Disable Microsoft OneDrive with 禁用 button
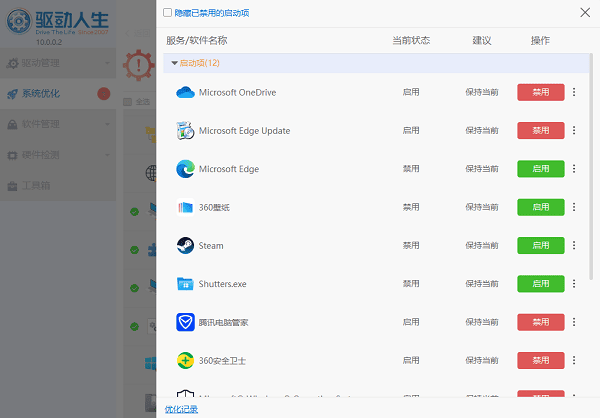The height and width of the screenshot is (418, 600). click(541, 92)
